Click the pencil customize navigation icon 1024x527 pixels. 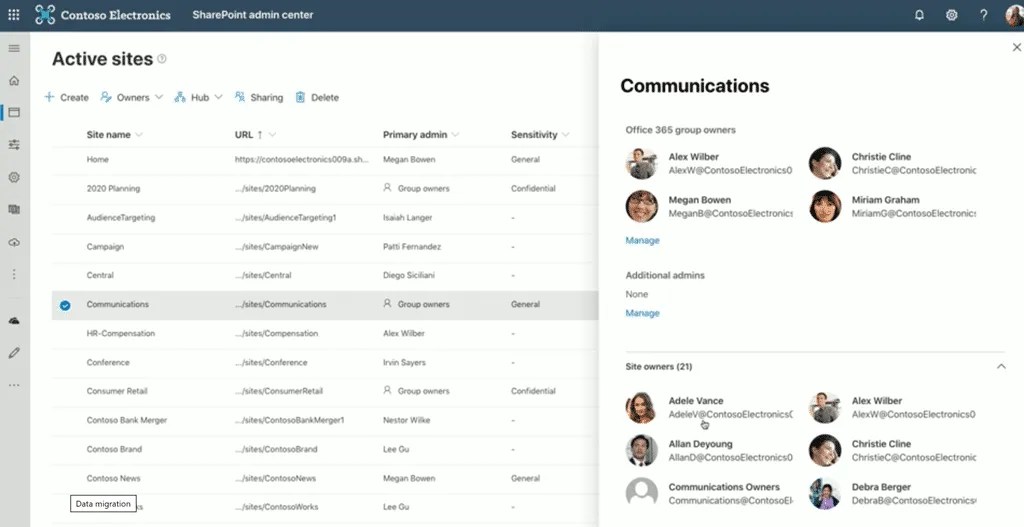coord(14,353)
